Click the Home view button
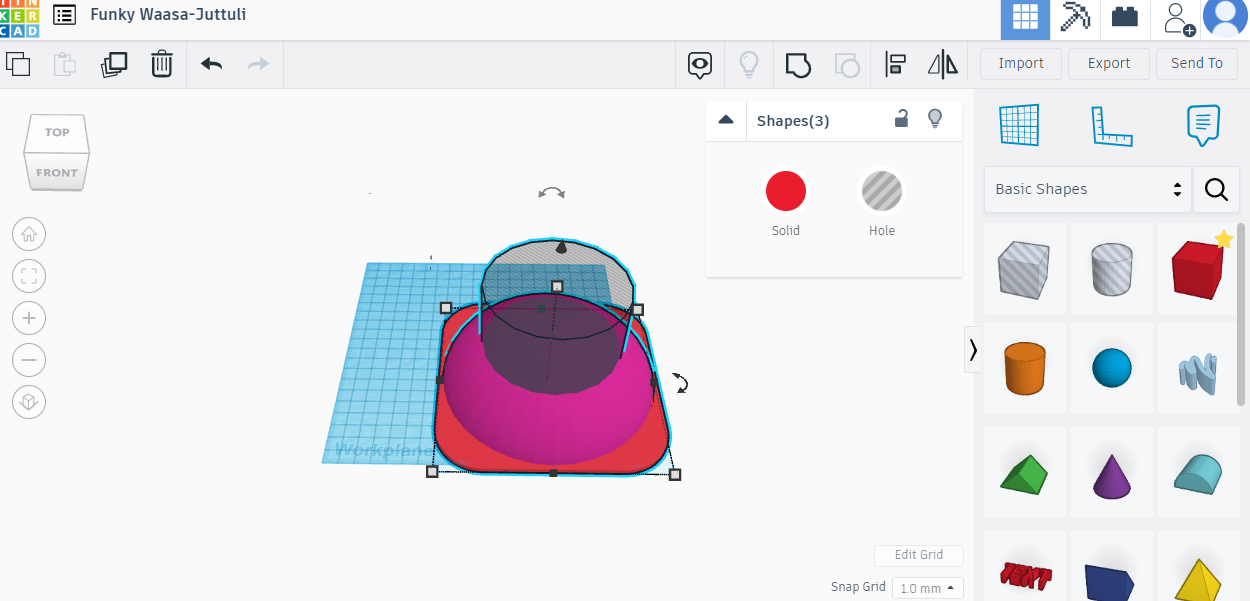The height and width of the screenshot is (601, 1250). coord(29,235)
